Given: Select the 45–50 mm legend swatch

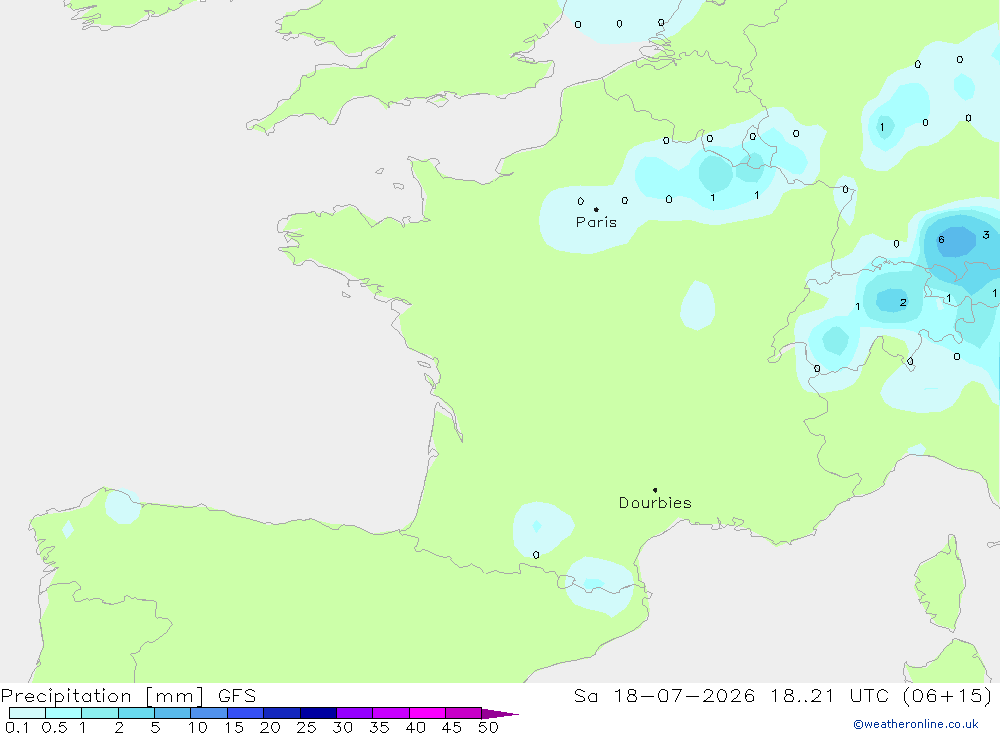Looking at the screenshot, I should 464,713.
